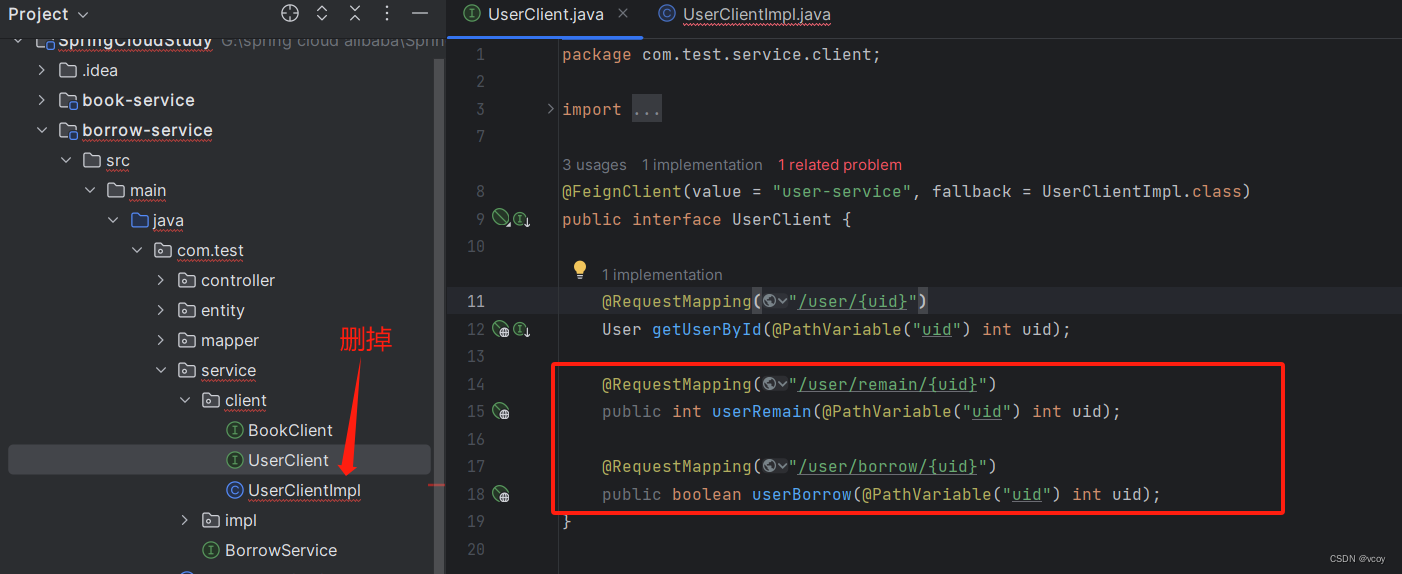Click the endpoint gutter icon on line 15
The width and height of the screenshot is (1402, 574).
coord(501,411)
